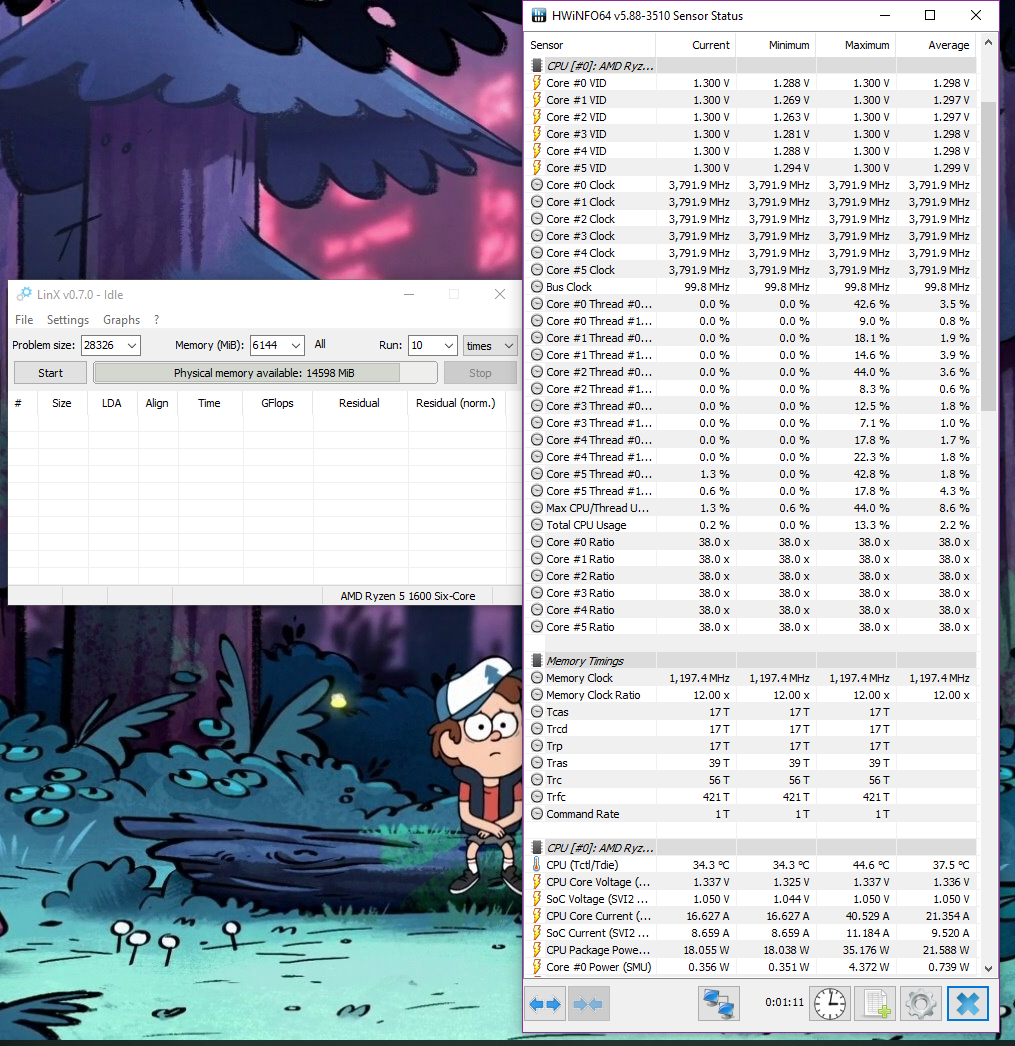Click the Current column header

(x=696, y=45)
